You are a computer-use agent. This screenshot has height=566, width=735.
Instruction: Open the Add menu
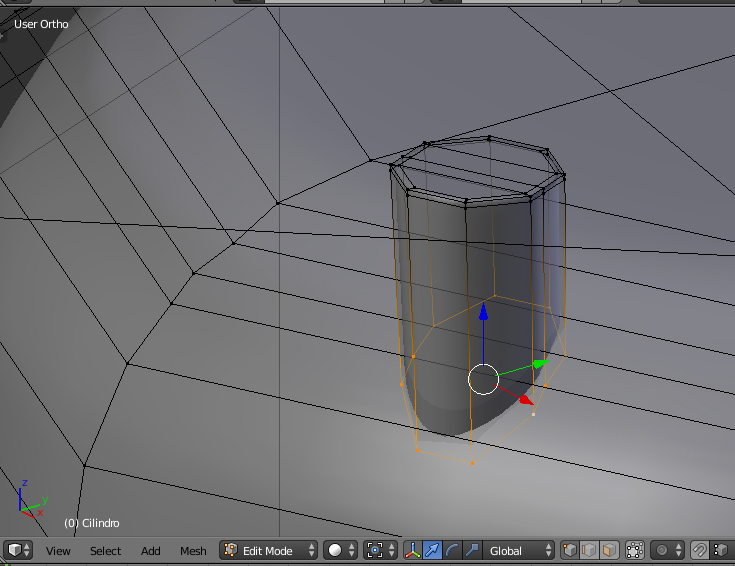pos(150,551)
